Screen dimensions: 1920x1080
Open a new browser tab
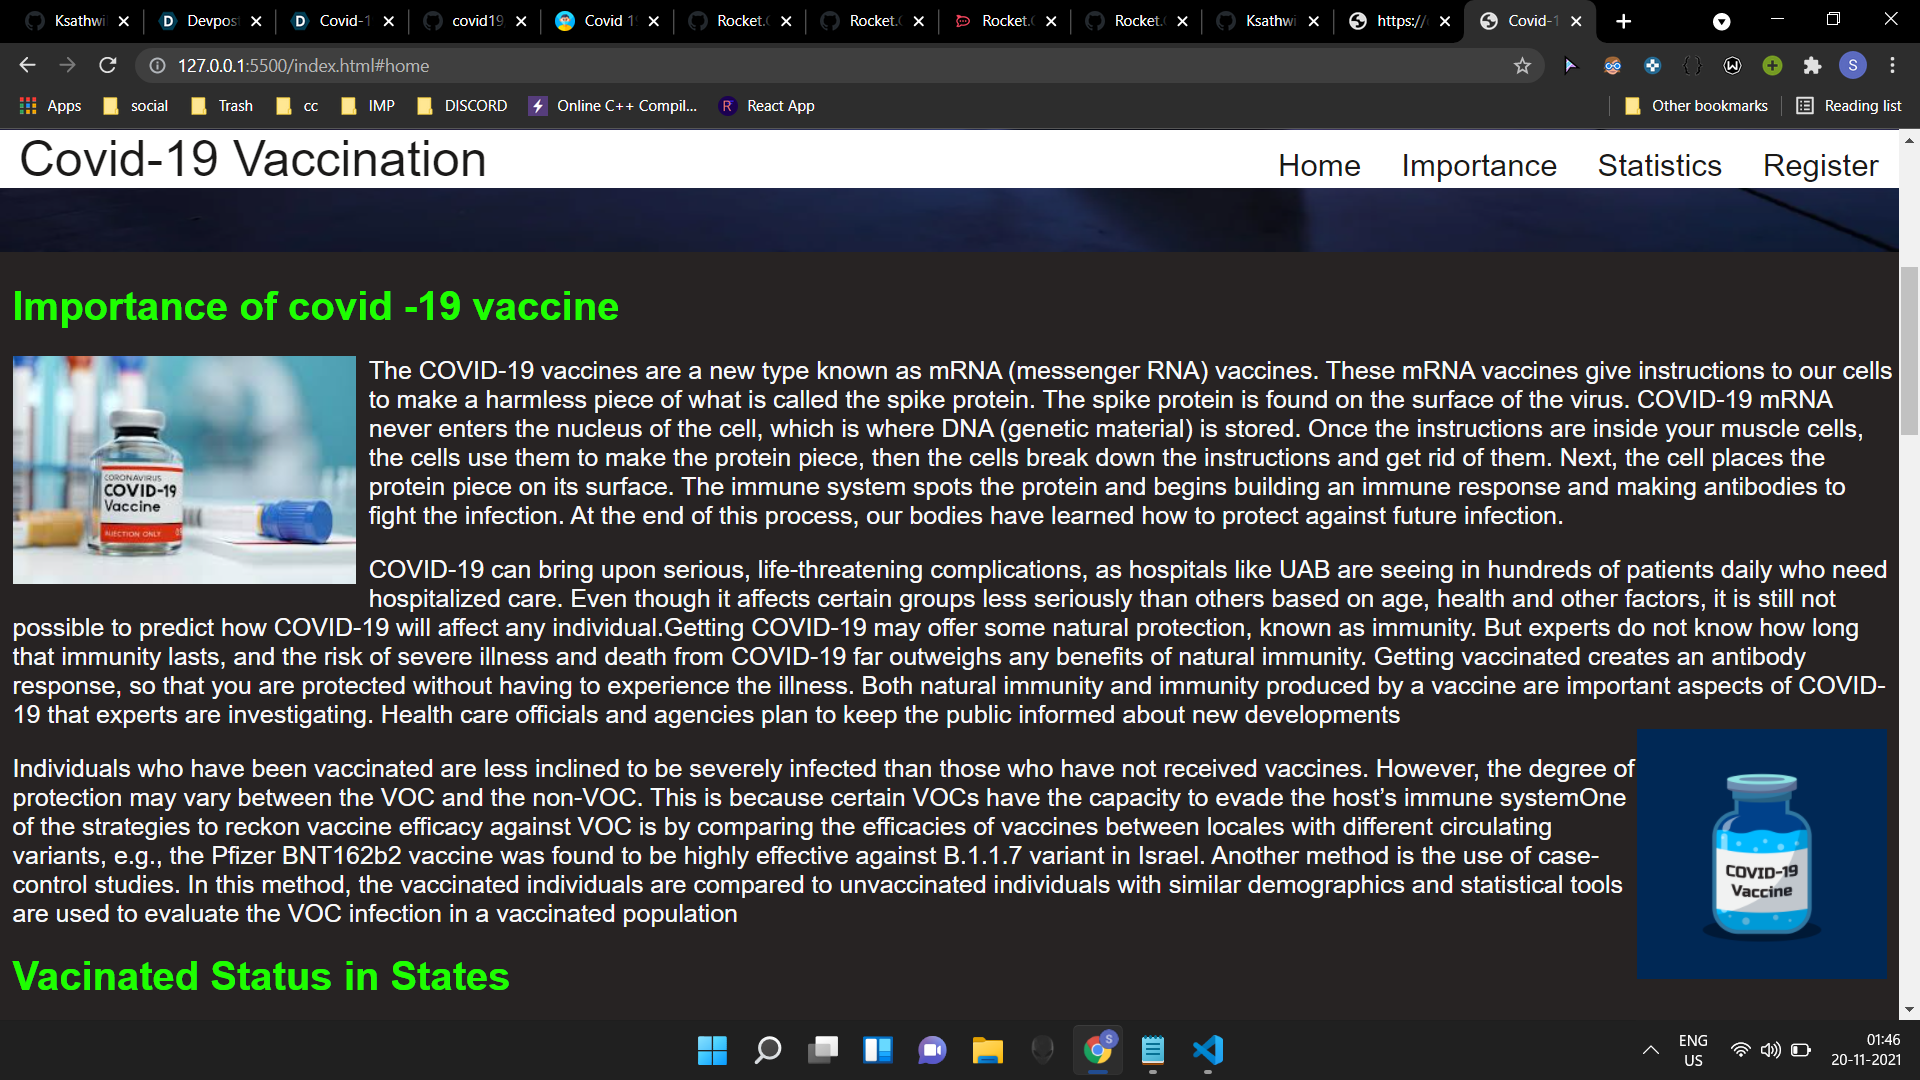coord(1623,21)
